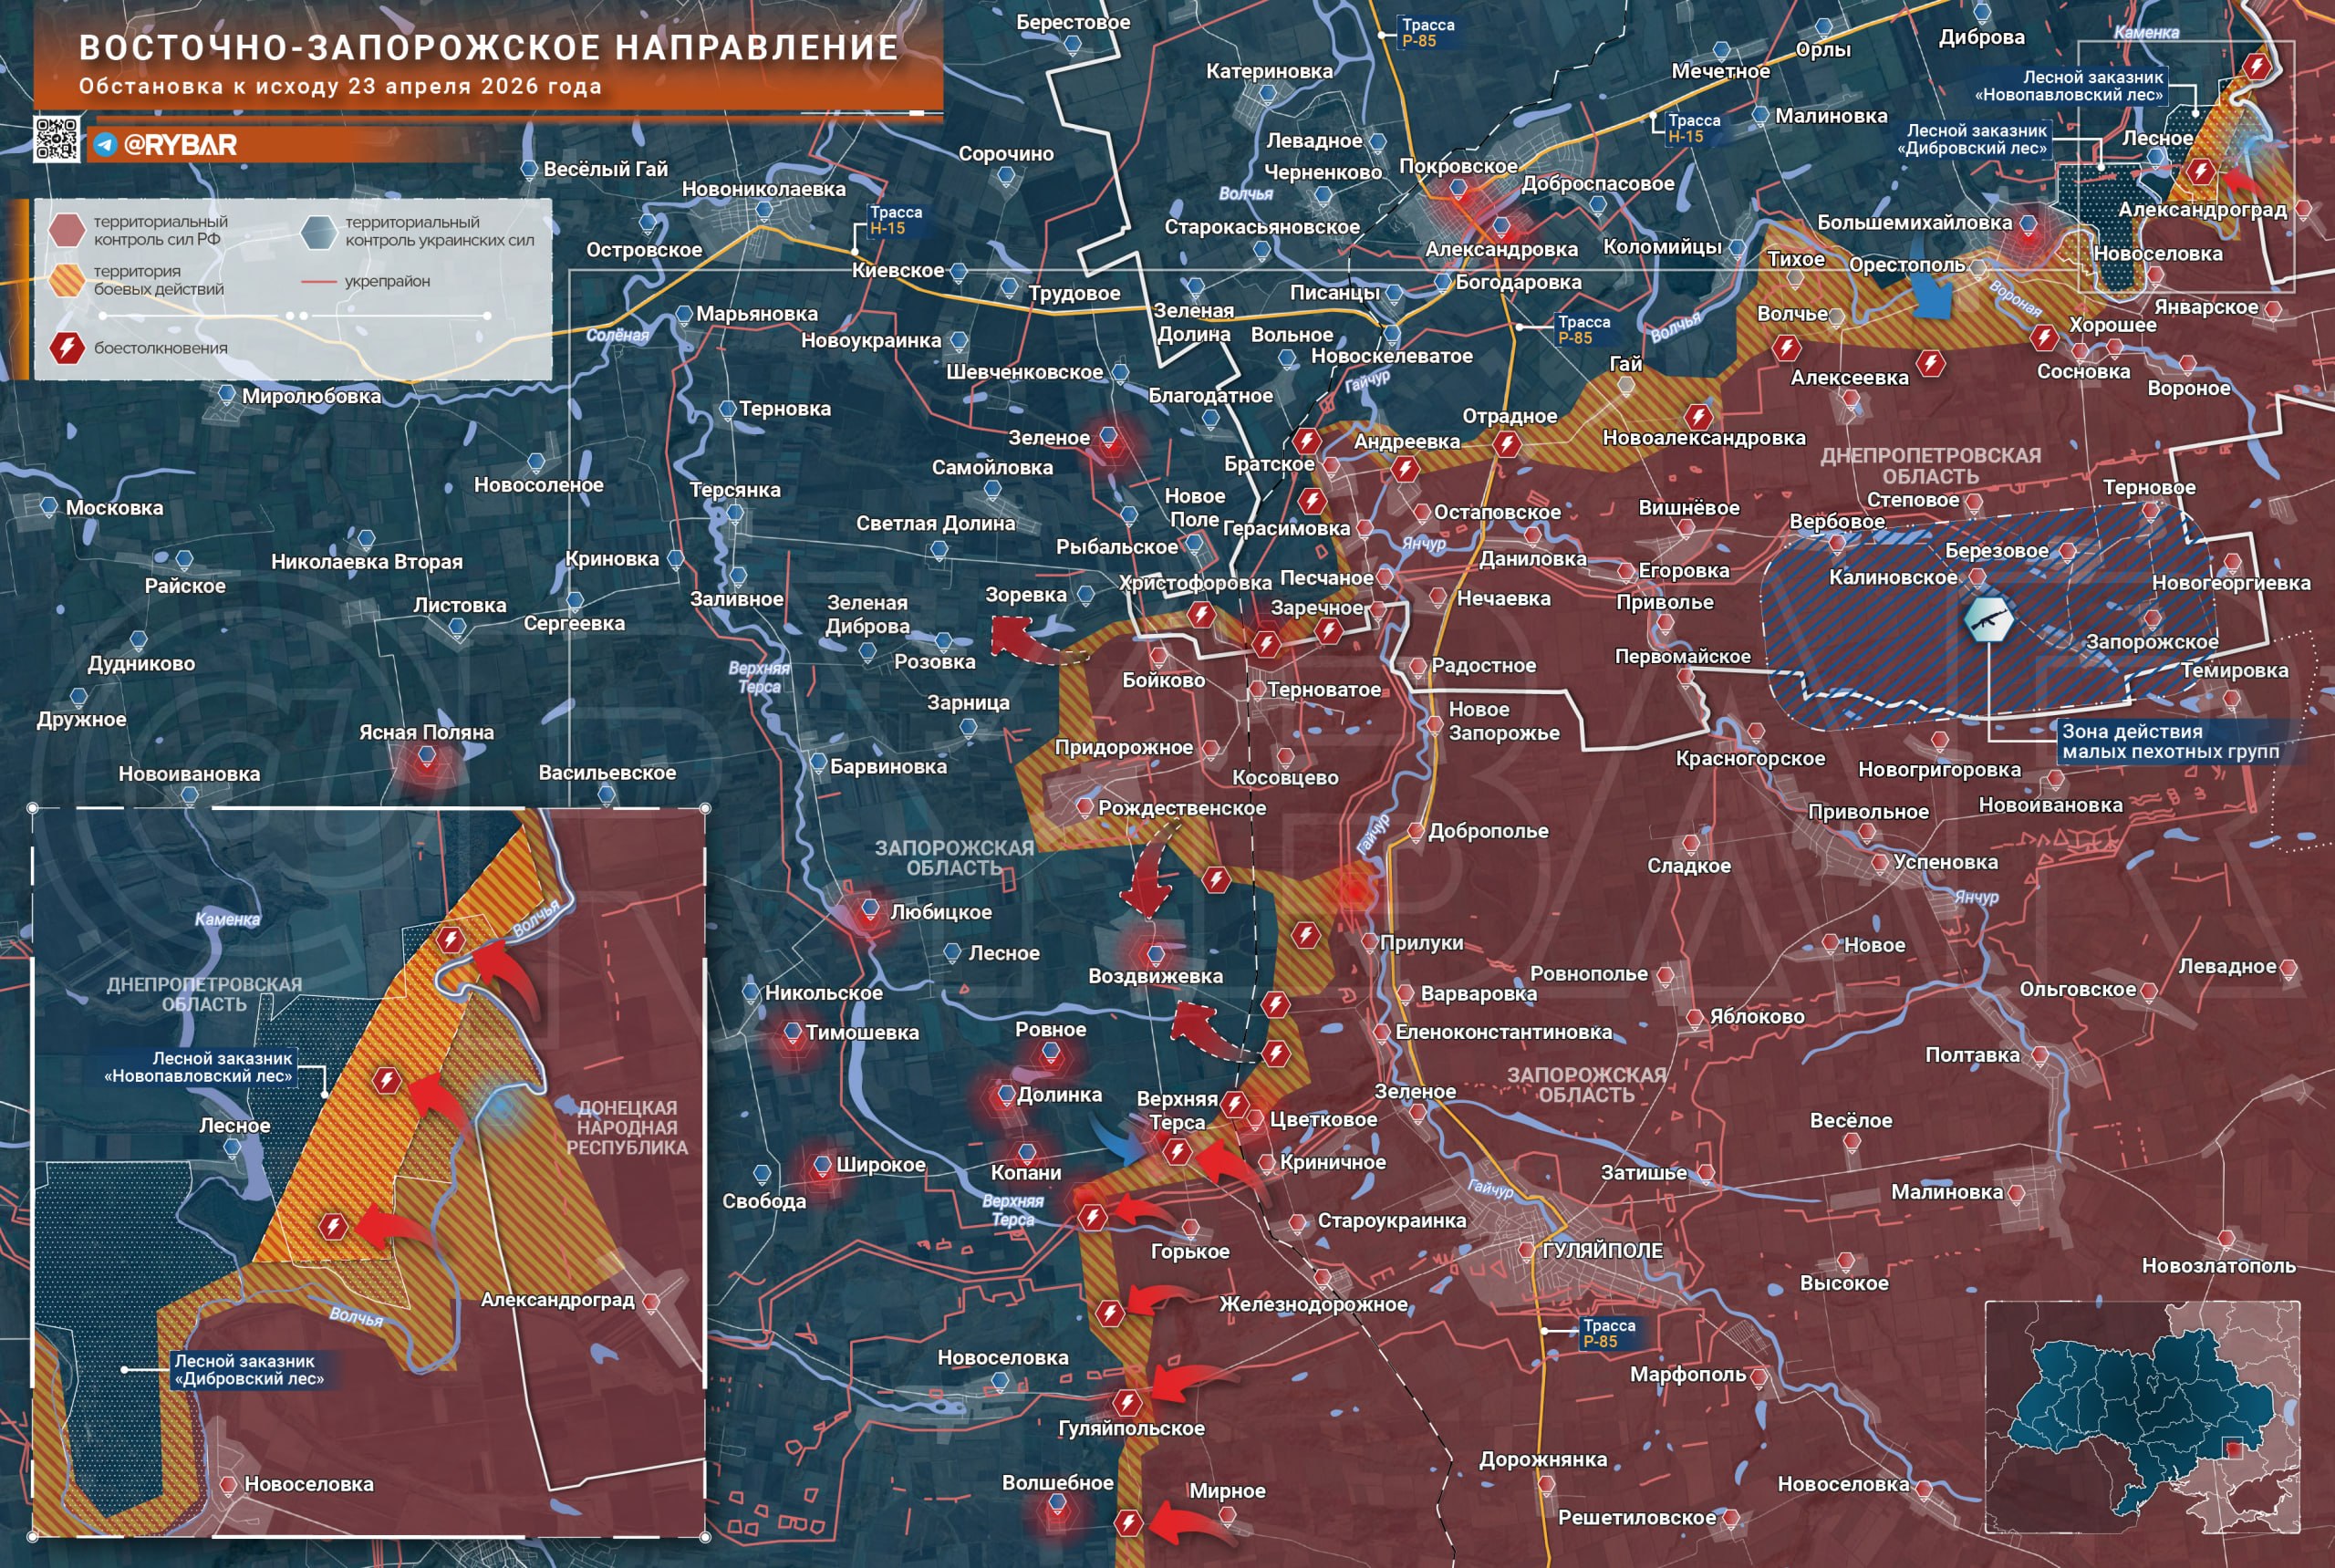Click the QR code beside the Rybar logo
This screenshot has width=2335, height=1568.
[x=56, y=138]
